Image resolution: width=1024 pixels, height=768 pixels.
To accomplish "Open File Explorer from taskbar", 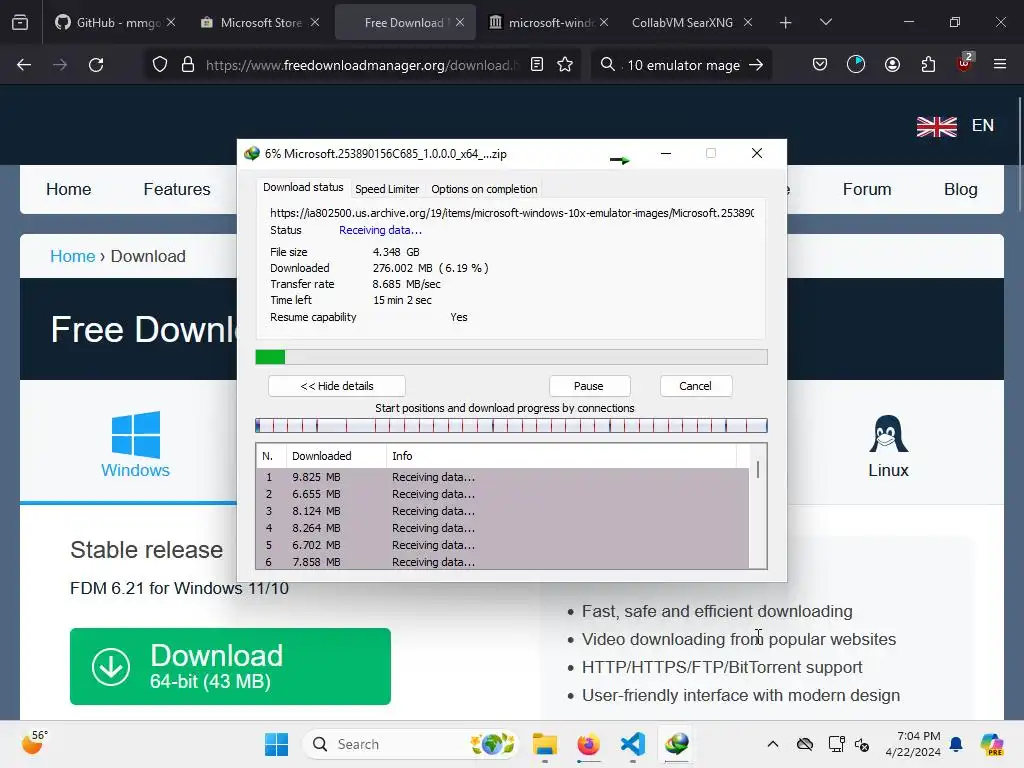I will pos(545,744).
